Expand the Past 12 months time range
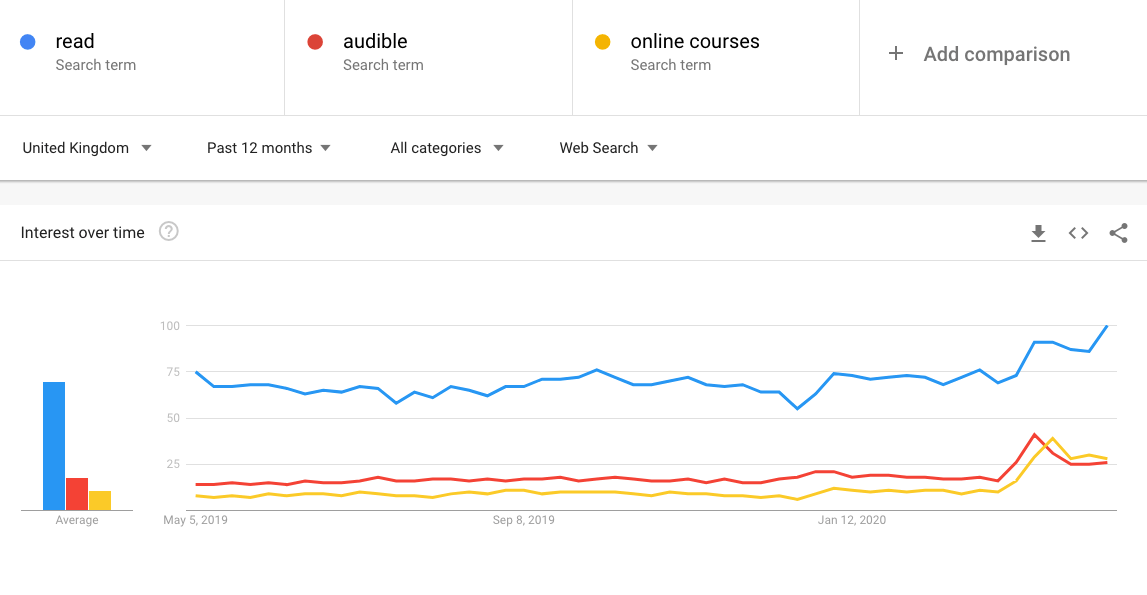Viewport: 1147px width, 595px height. (268, 148)
